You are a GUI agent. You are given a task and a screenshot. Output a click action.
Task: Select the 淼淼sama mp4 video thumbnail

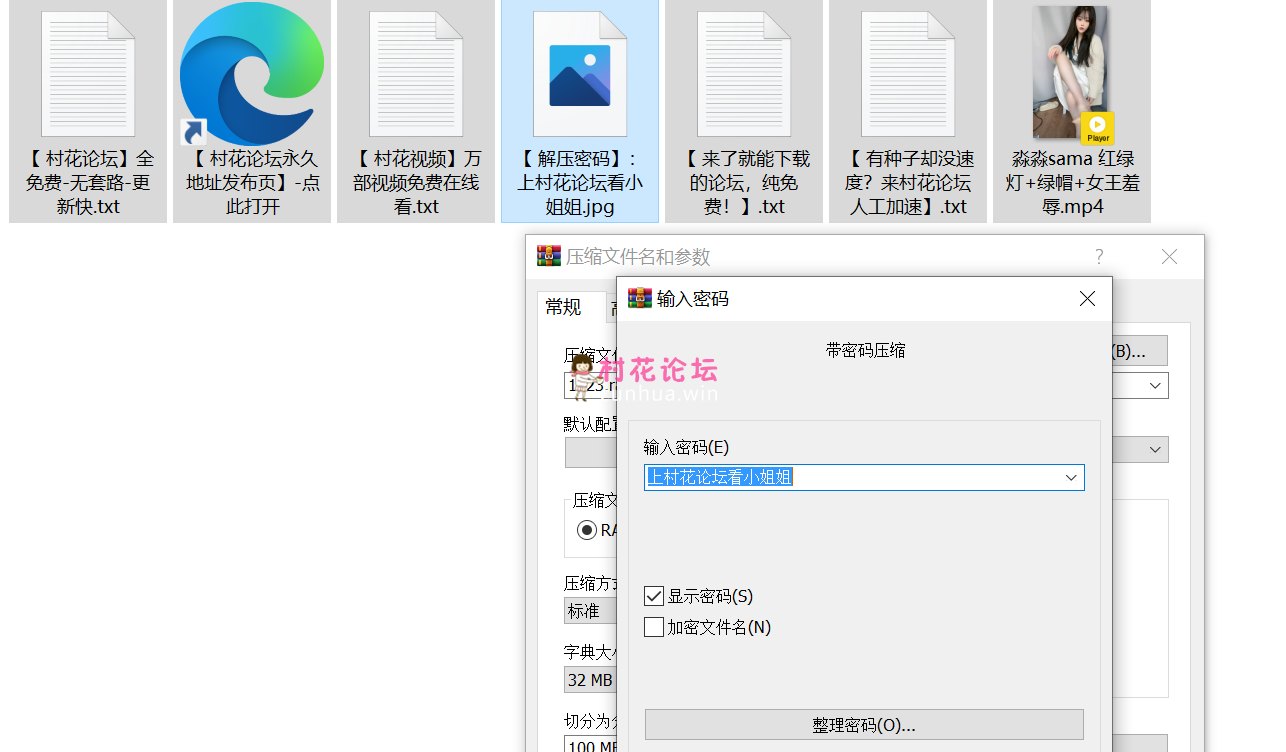(1072, 74)
